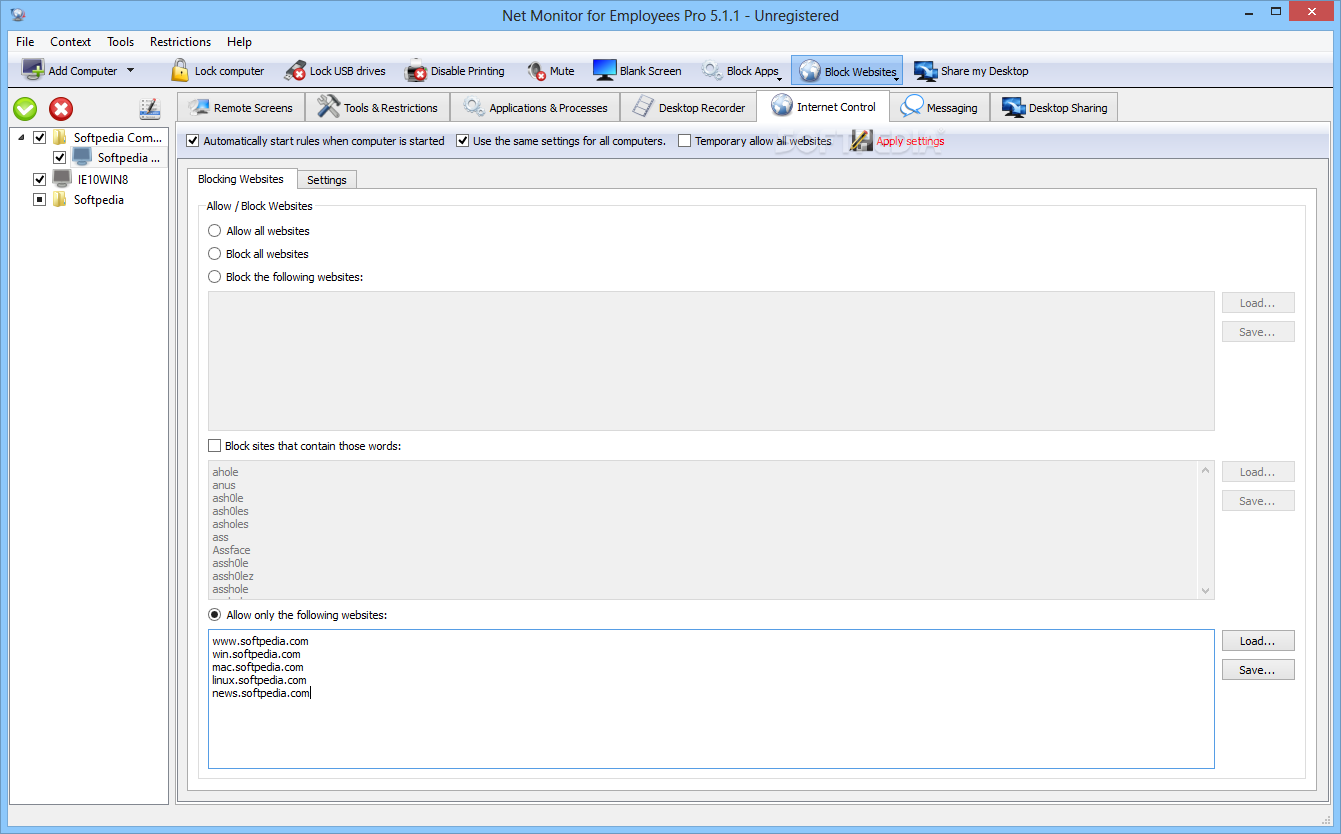Open the File menu
1341x834 pixels.
tap(25, 42)
